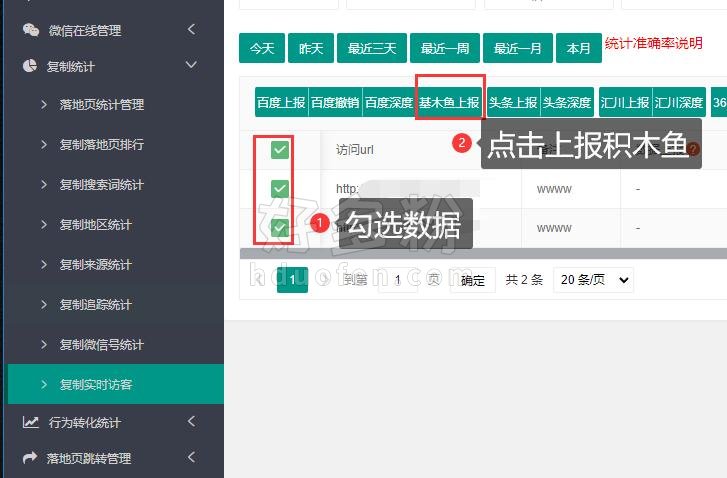Viewport: 727px width, 478px height.
Task: Filter by 最近一周
Action: 445,48
